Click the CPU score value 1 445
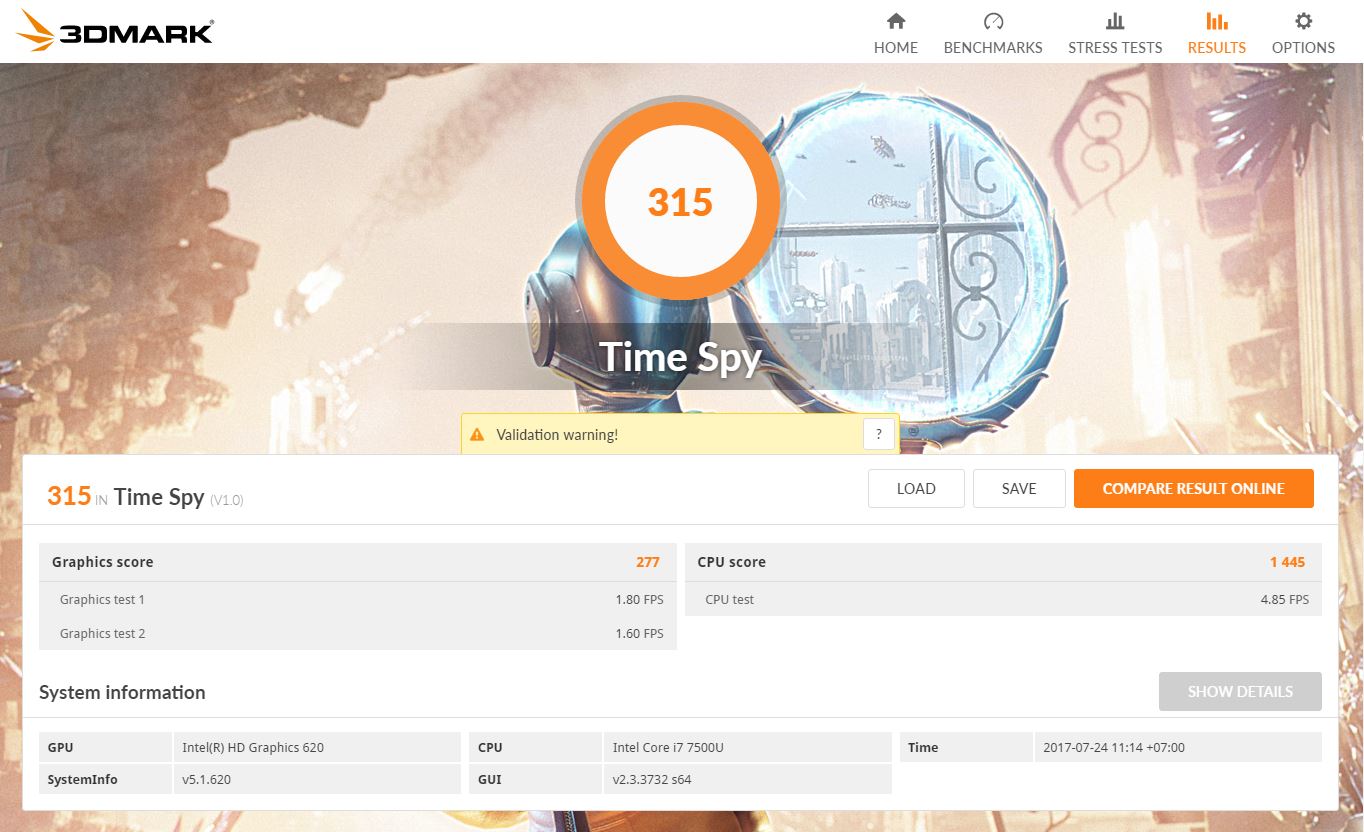The width and height of the screenshot is (1364, 832). 1288,562
